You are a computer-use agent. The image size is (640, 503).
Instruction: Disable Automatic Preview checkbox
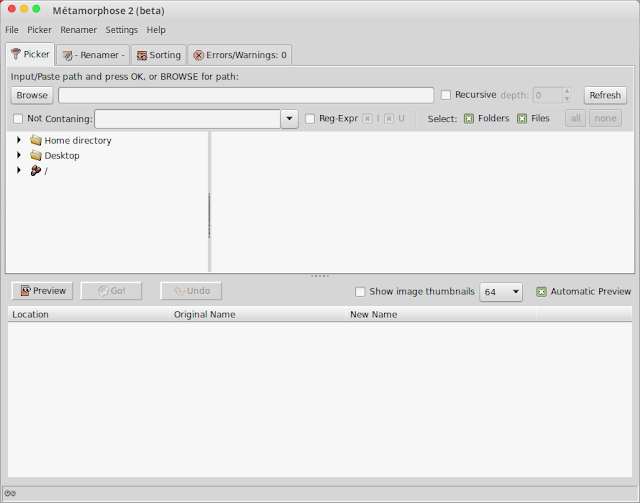[541, 292]
